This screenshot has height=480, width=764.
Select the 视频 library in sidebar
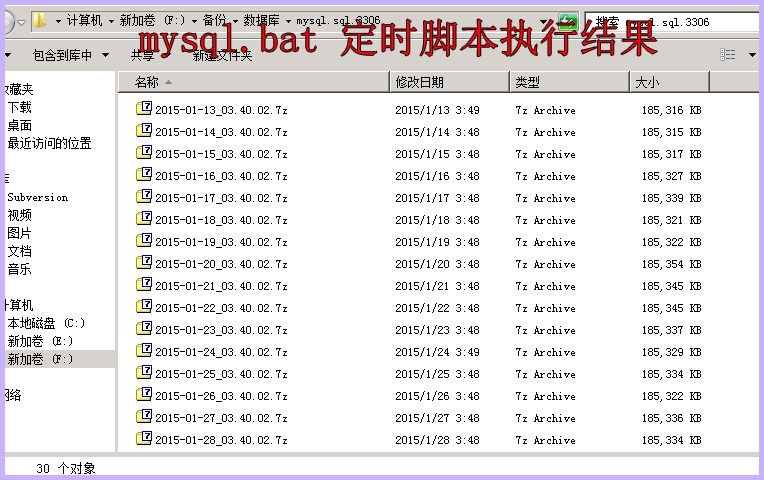pos(19,215)
